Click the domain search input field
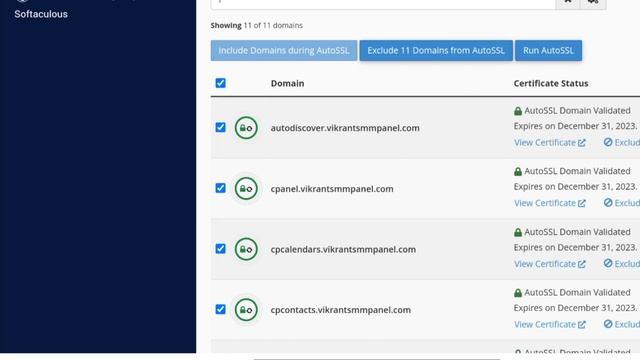Image resolution: width=640 pixels, height=360 pixels. [383, 3]
